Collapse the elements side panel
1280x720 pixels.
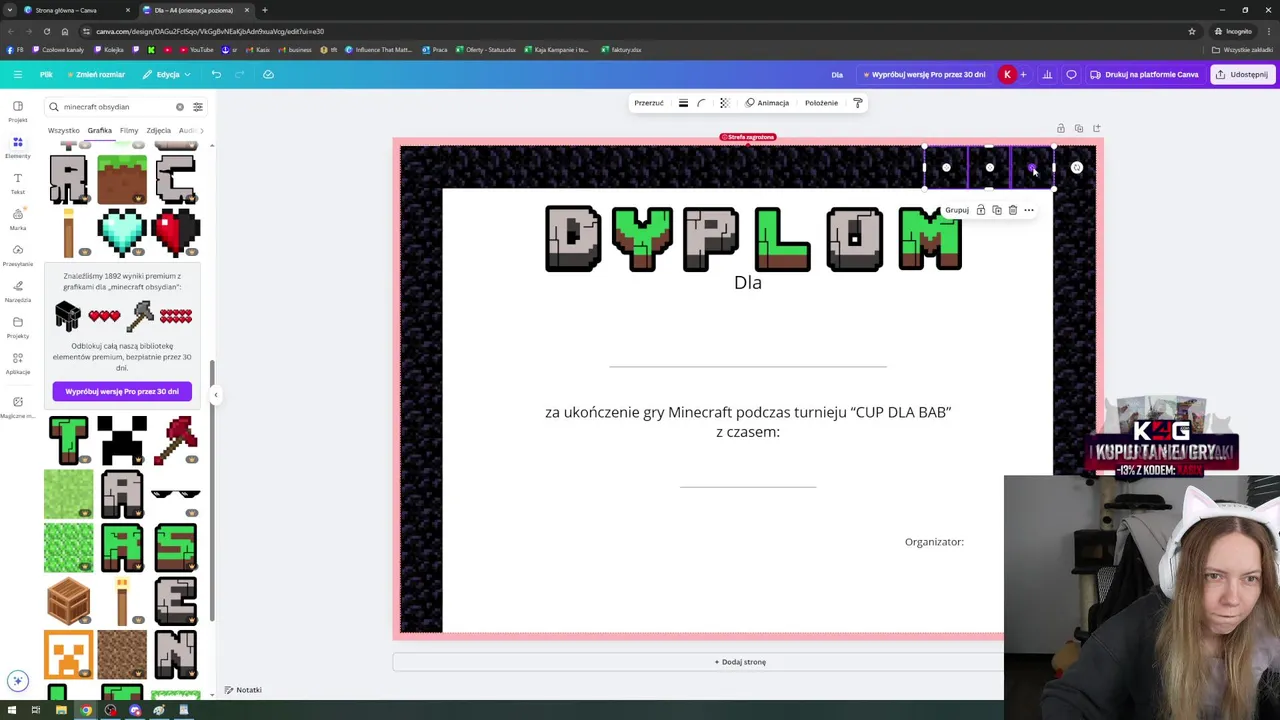(x=215, y=395)
